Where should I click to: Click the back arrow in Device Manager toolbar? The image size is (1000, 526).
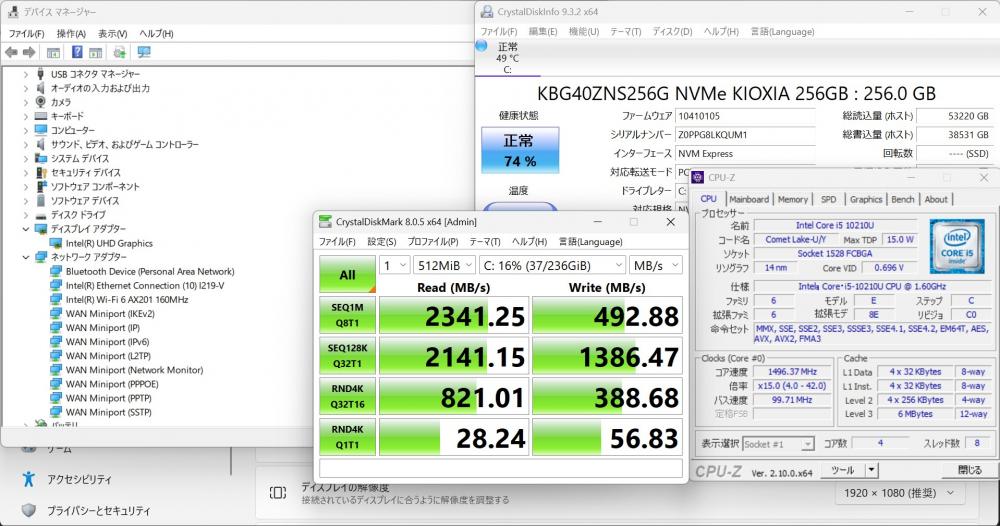(x=11, y=52)
